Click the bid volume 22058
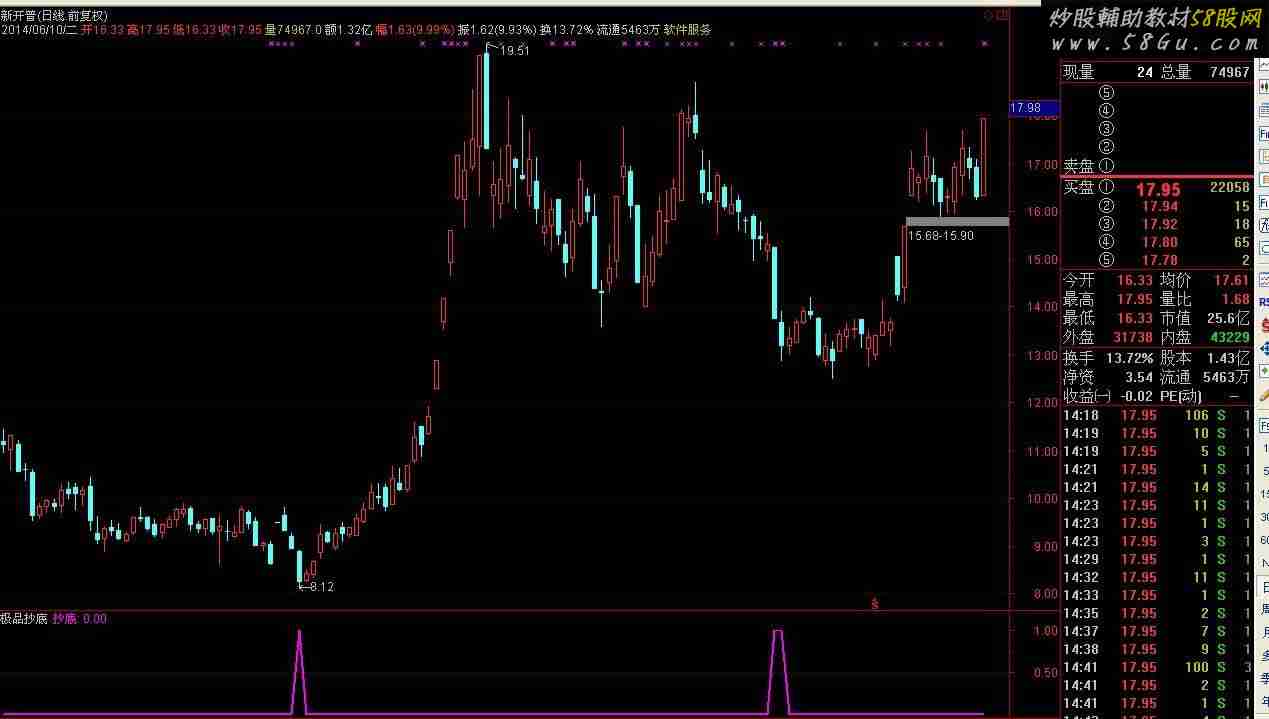Screen dimensions: 1269x719 point(1229,188)
